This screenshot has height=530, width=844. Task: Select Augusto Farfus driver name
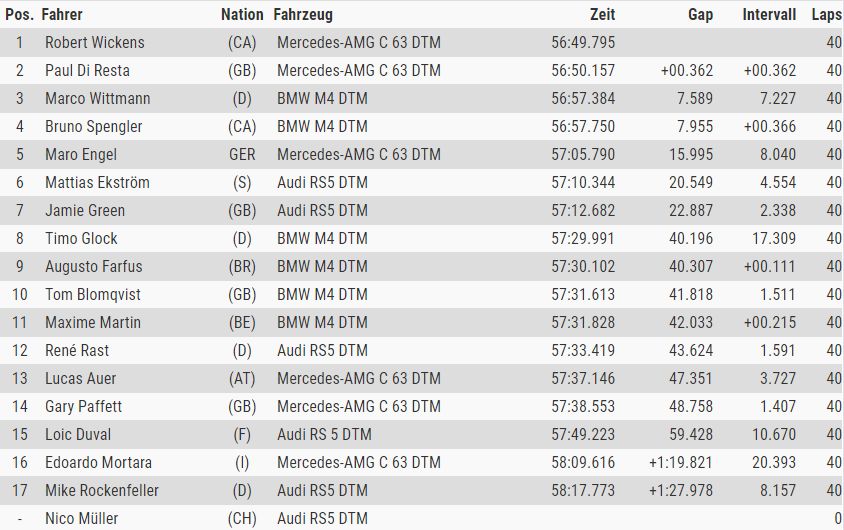[x=94, y=266]
